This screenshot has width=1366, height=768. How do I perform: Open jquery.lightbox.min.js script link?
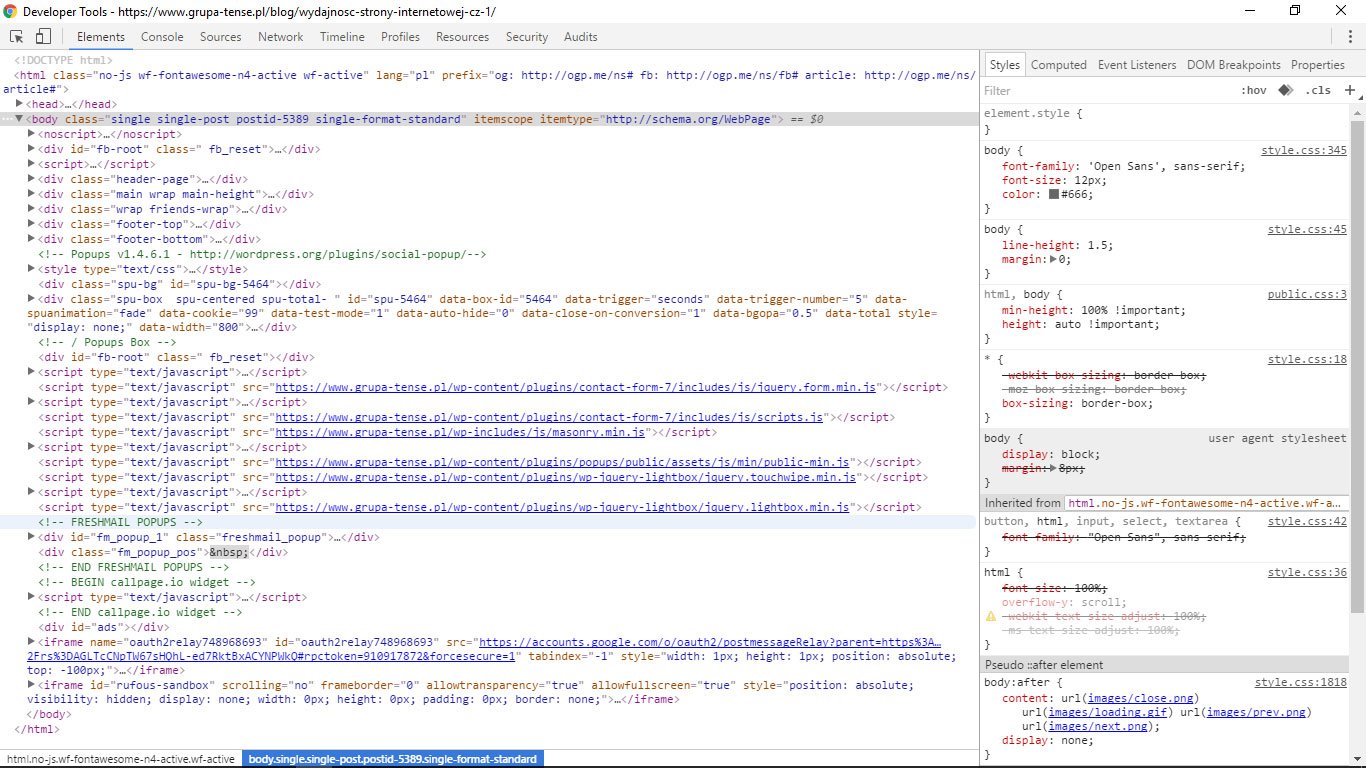pos(562,507)
